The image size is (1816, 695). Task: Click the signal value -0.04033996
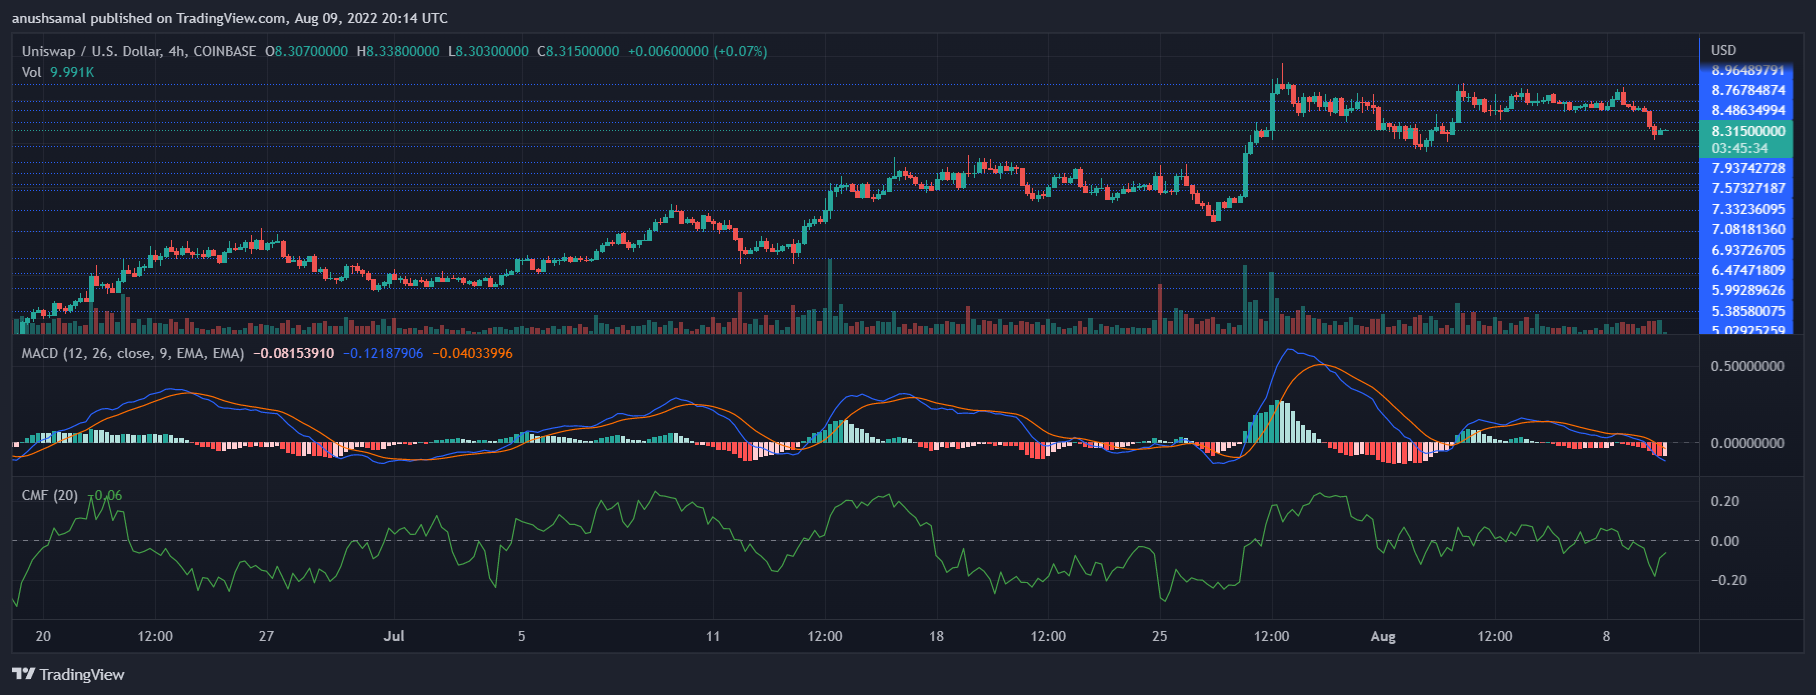[473, 353]
